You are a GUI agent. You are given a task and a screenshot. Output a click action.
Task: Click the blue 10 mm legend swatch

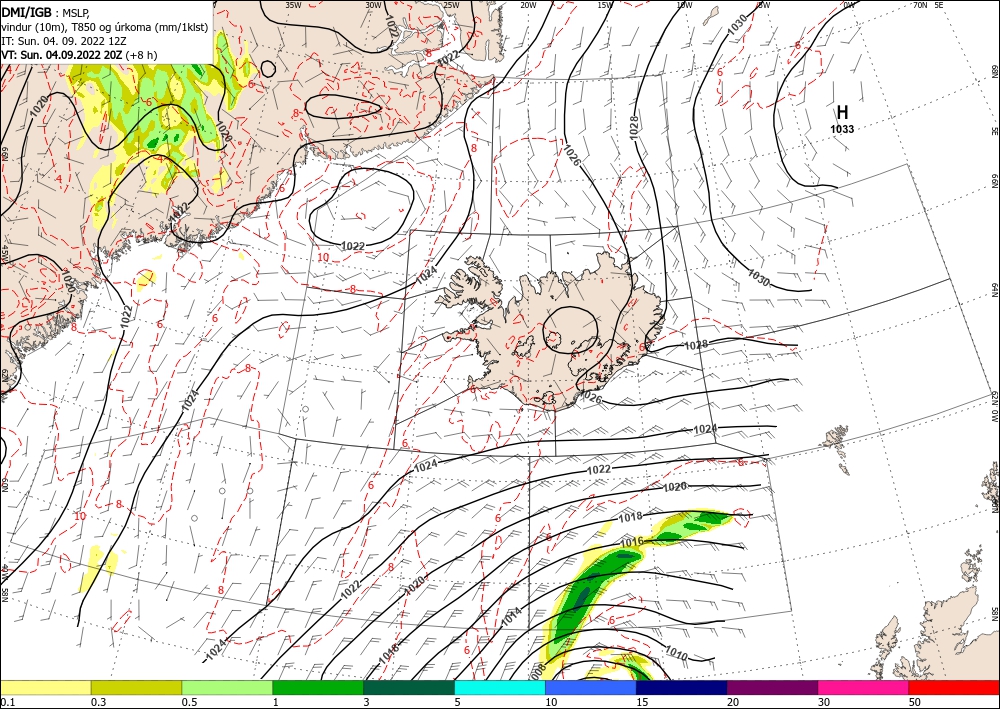point(591,687)
